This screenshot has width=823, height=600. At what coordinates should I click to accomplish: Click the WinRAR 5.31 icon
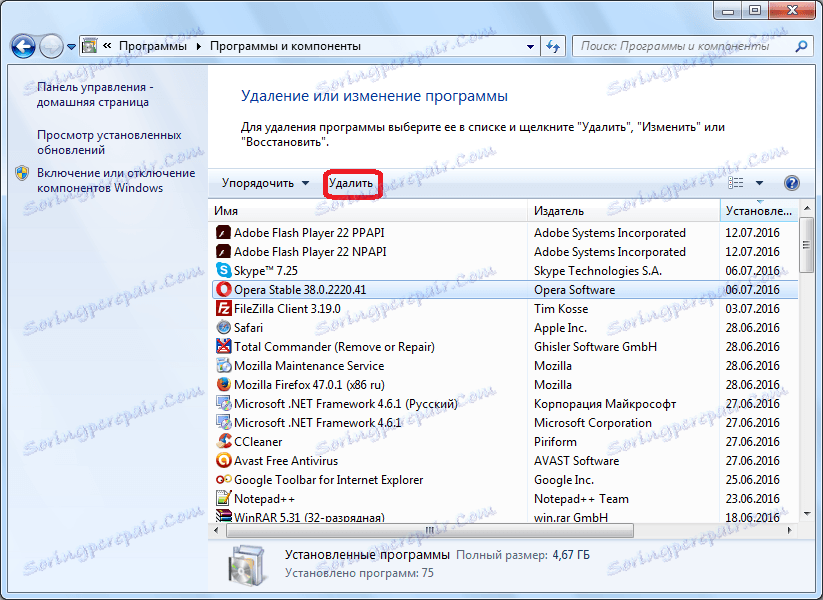click(x=224, y=516)
